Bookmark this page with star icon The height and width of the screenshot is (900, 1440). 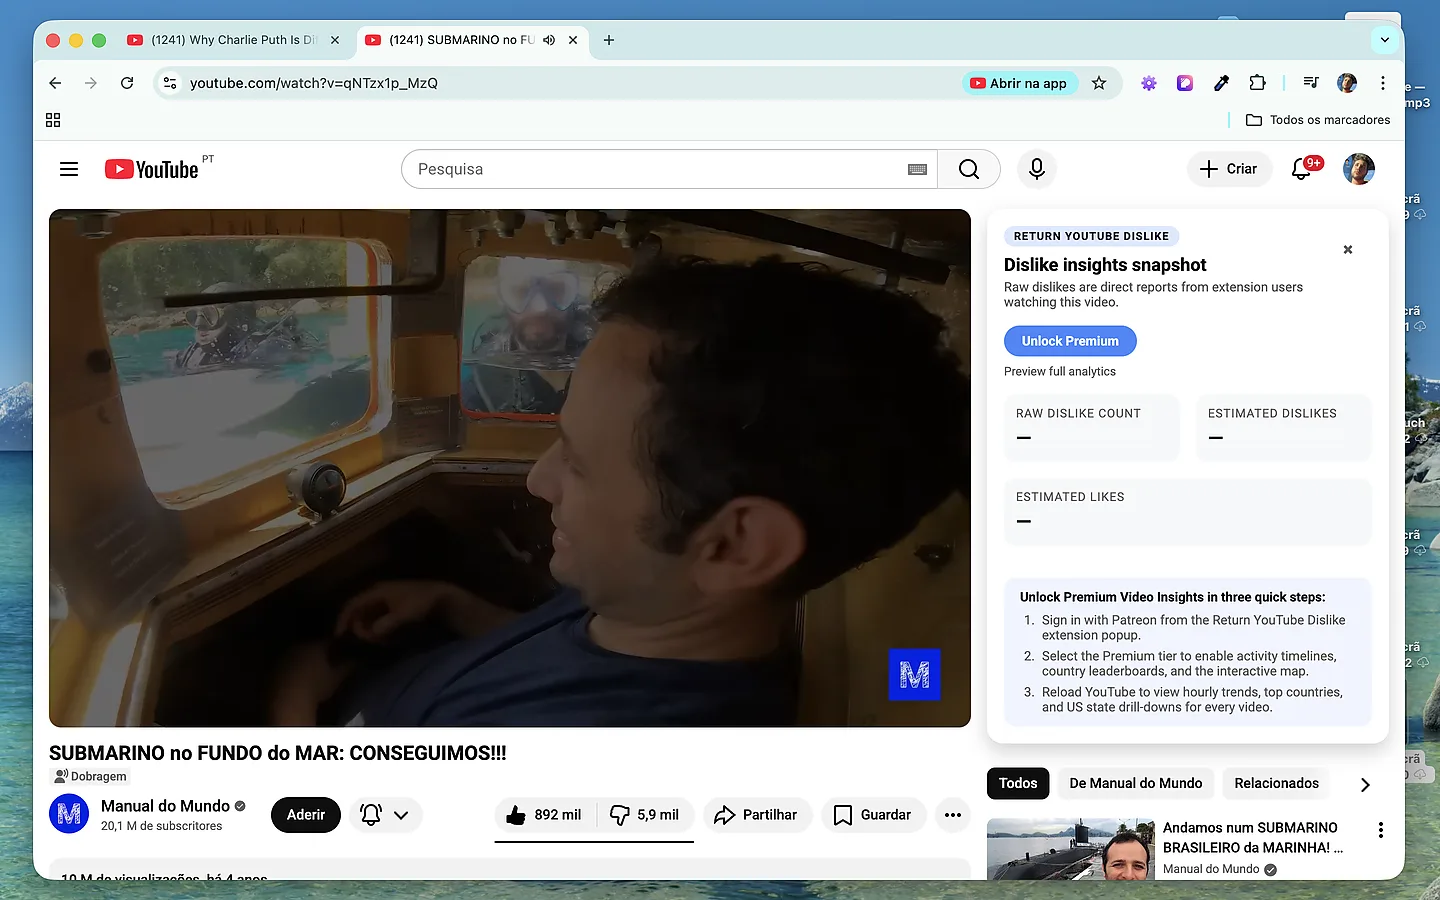1099,83
